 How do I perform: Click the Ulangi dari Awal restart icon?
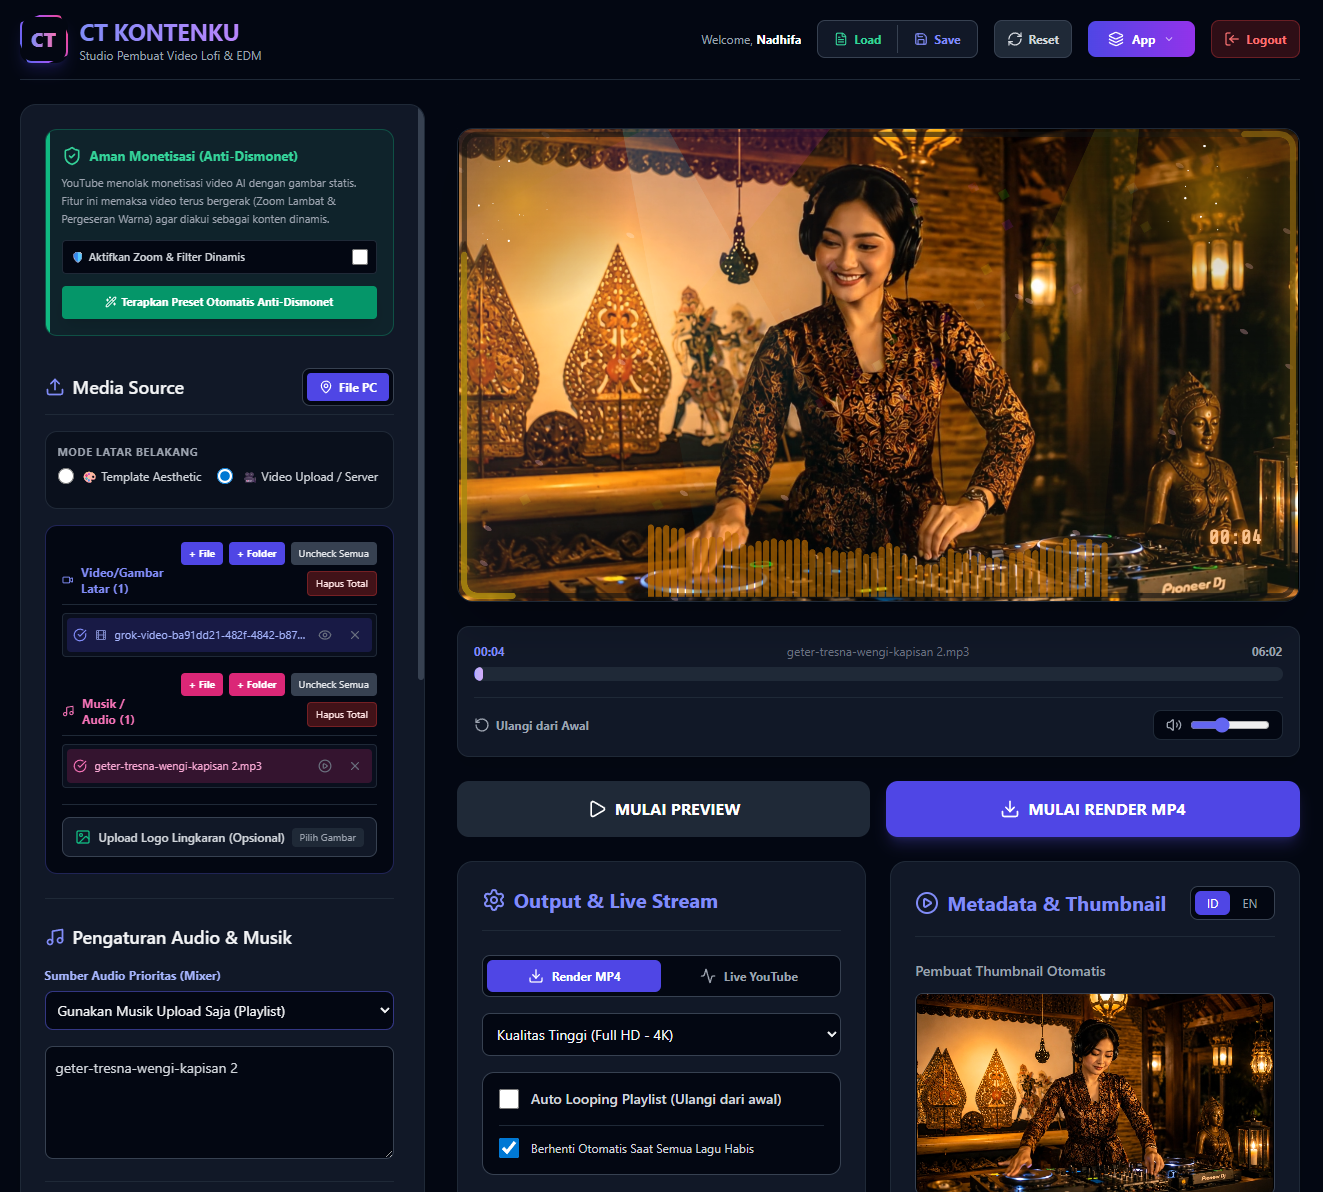pos(481,725)
